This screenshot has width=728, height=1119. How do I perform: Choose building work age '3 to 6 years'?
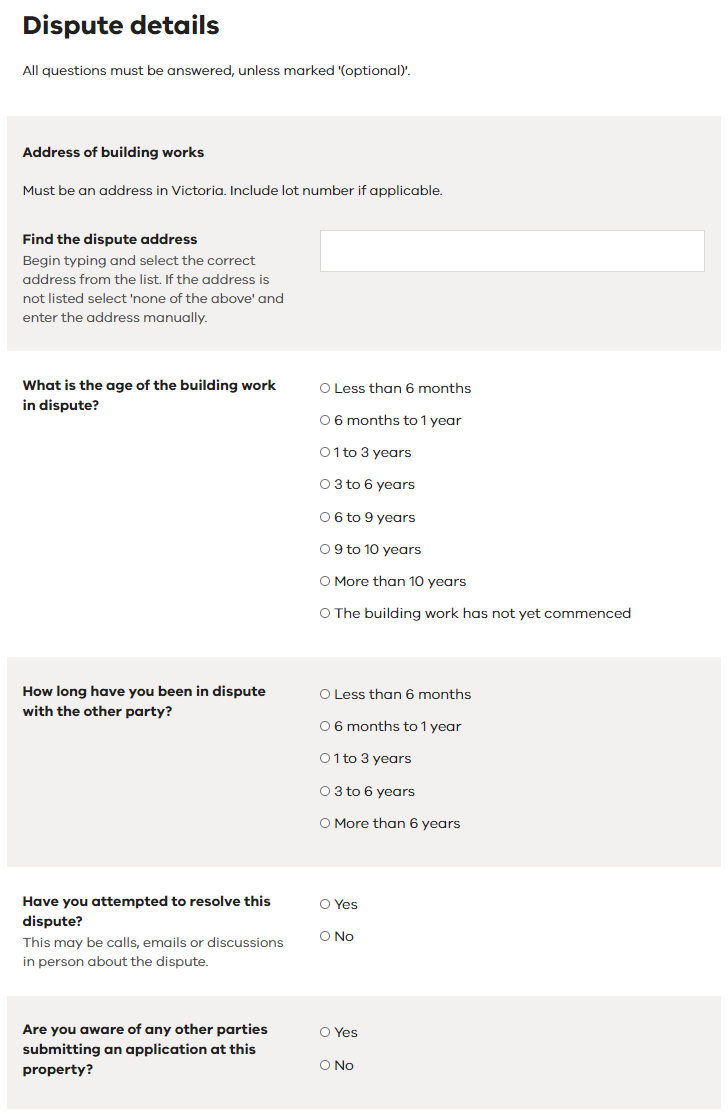(x=325, y=484)
